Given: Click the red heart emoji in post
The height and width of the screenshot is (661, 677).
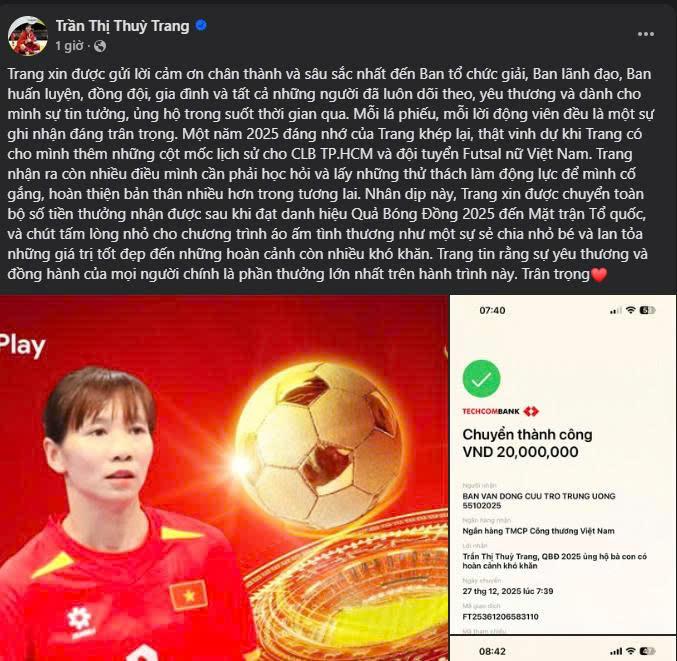Looking at the screenshot, I should (x=599, y=274).
